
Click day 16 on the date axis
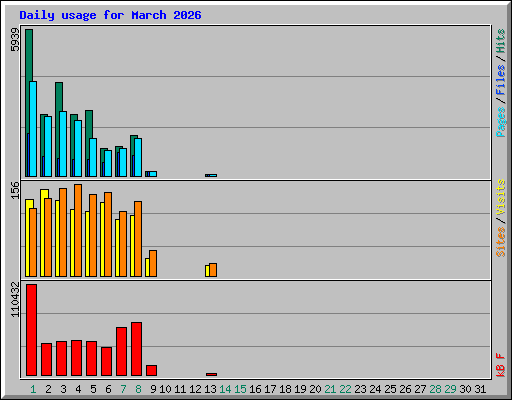point(255,389)
